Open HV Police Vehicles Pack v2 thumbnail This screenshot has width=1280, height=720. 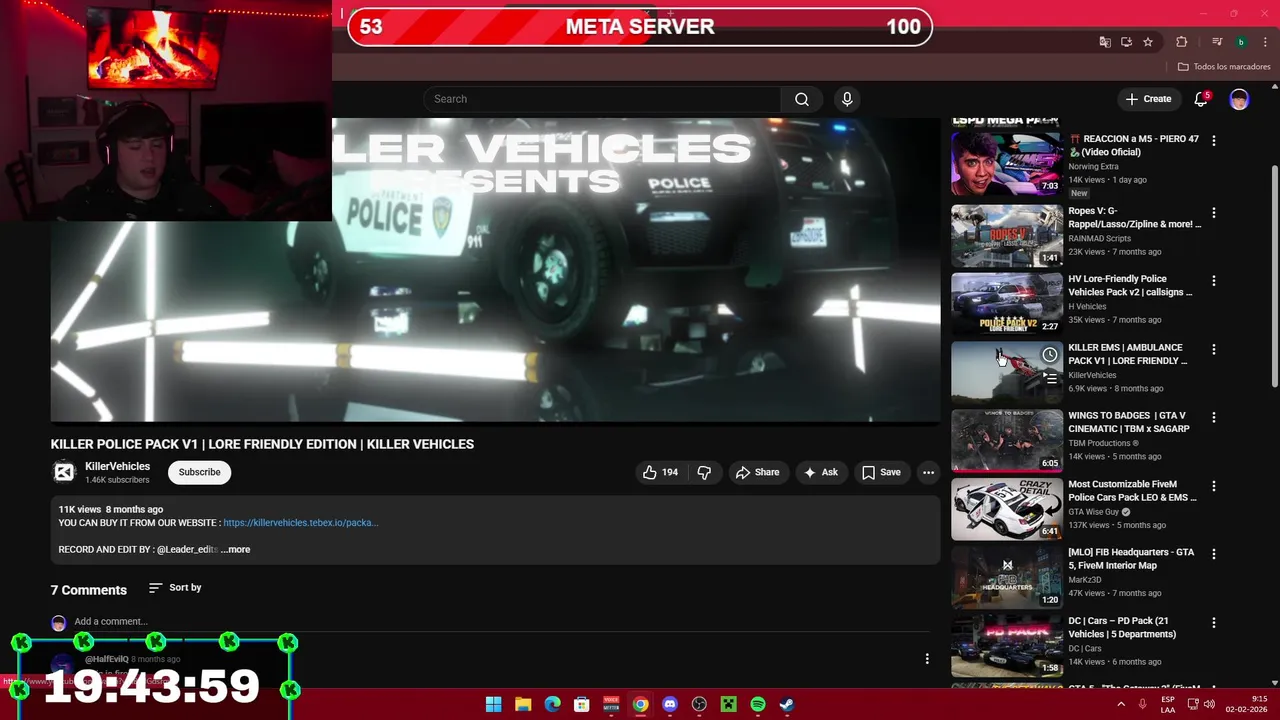(1007, 304)
